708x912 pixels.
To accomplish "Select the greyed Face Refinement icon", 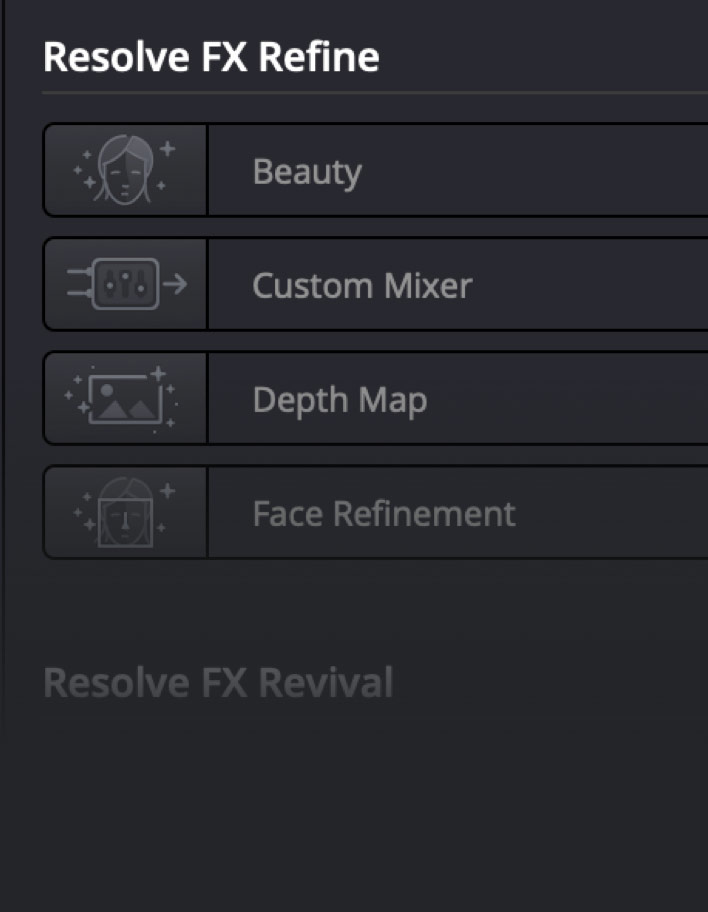I will pyautogui.click(x=123, y=511).
